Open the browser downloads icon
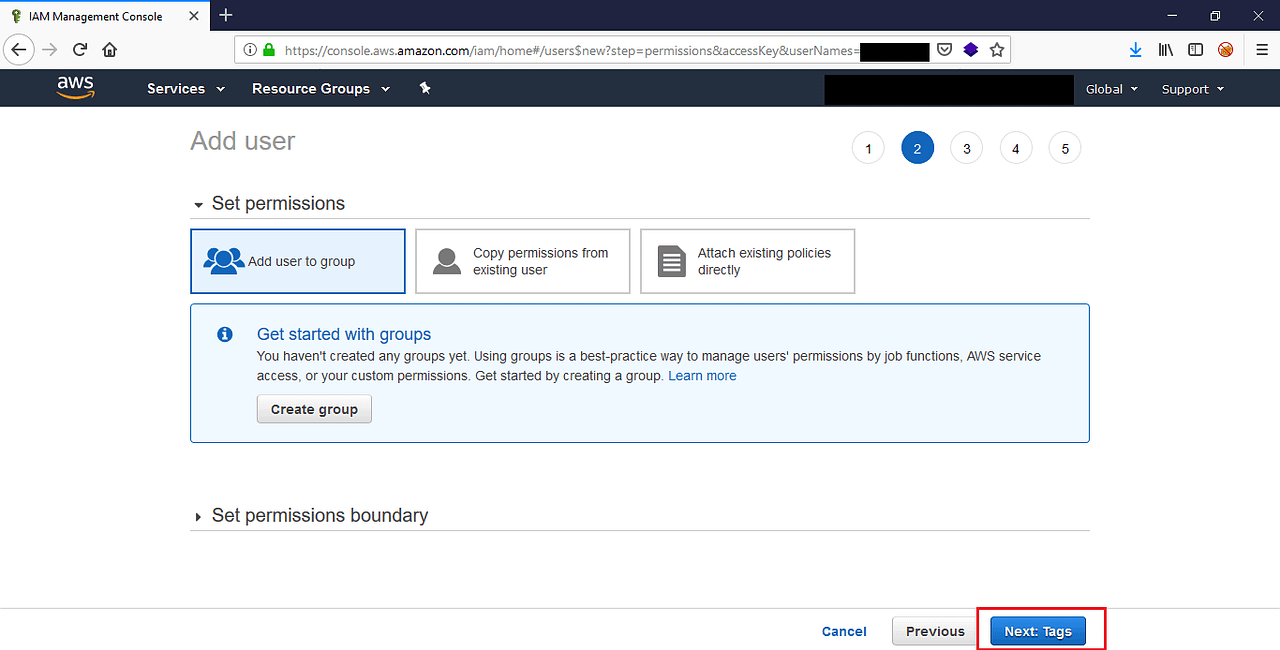The height and width of the screenshot is (650, 1280). pyautogui.click(x=1135, y=49)
